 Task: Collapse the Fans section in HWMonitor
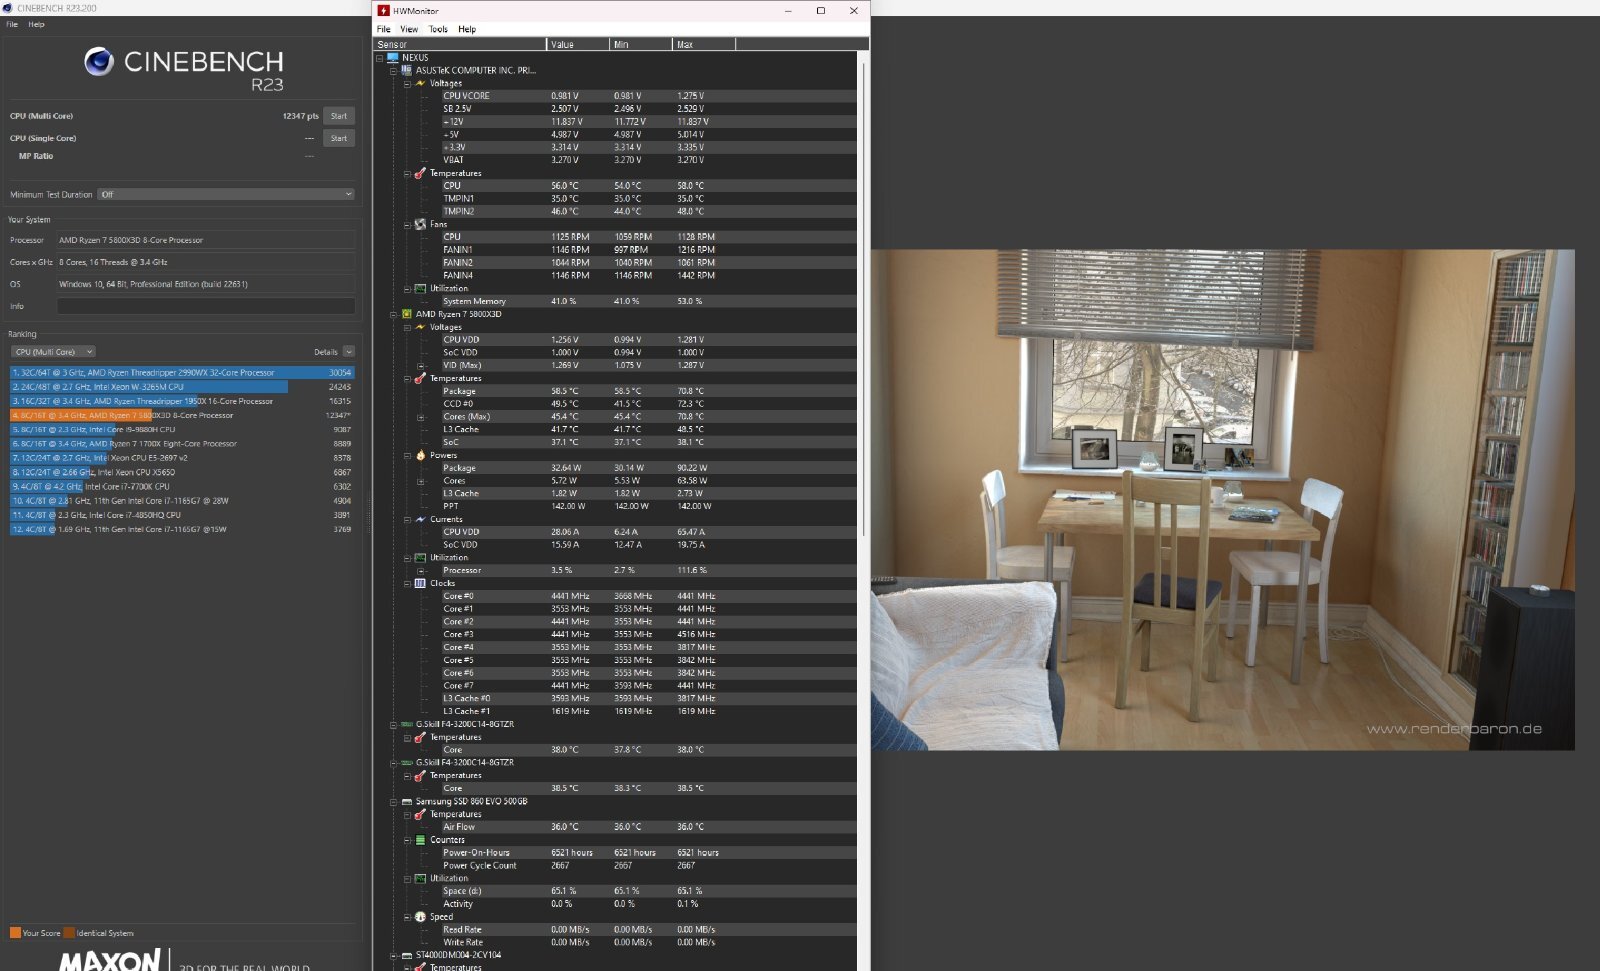point(407,224)
